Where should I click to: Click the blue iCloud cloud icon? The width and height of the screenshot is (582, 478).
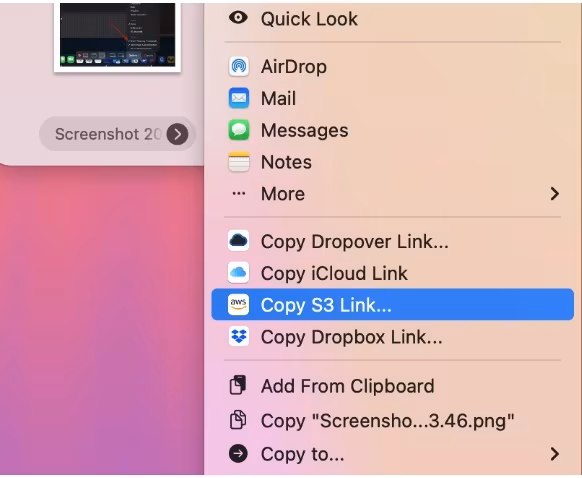tap(238, 273)
